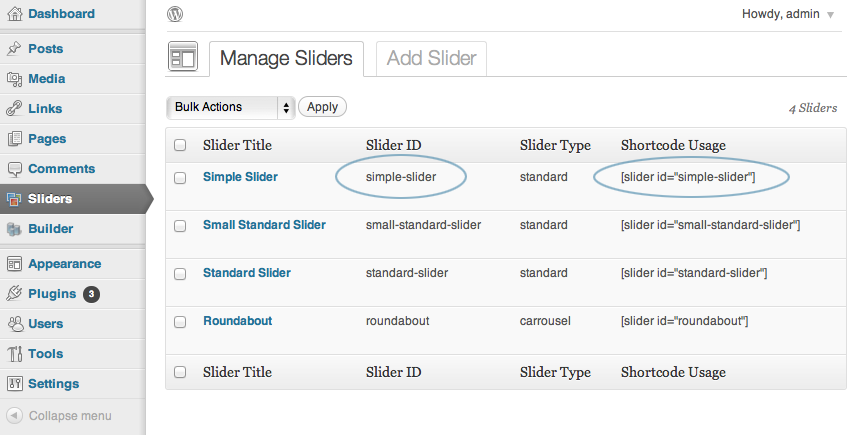
Task: Click the Builder menu item
Action: pos(50,229)
